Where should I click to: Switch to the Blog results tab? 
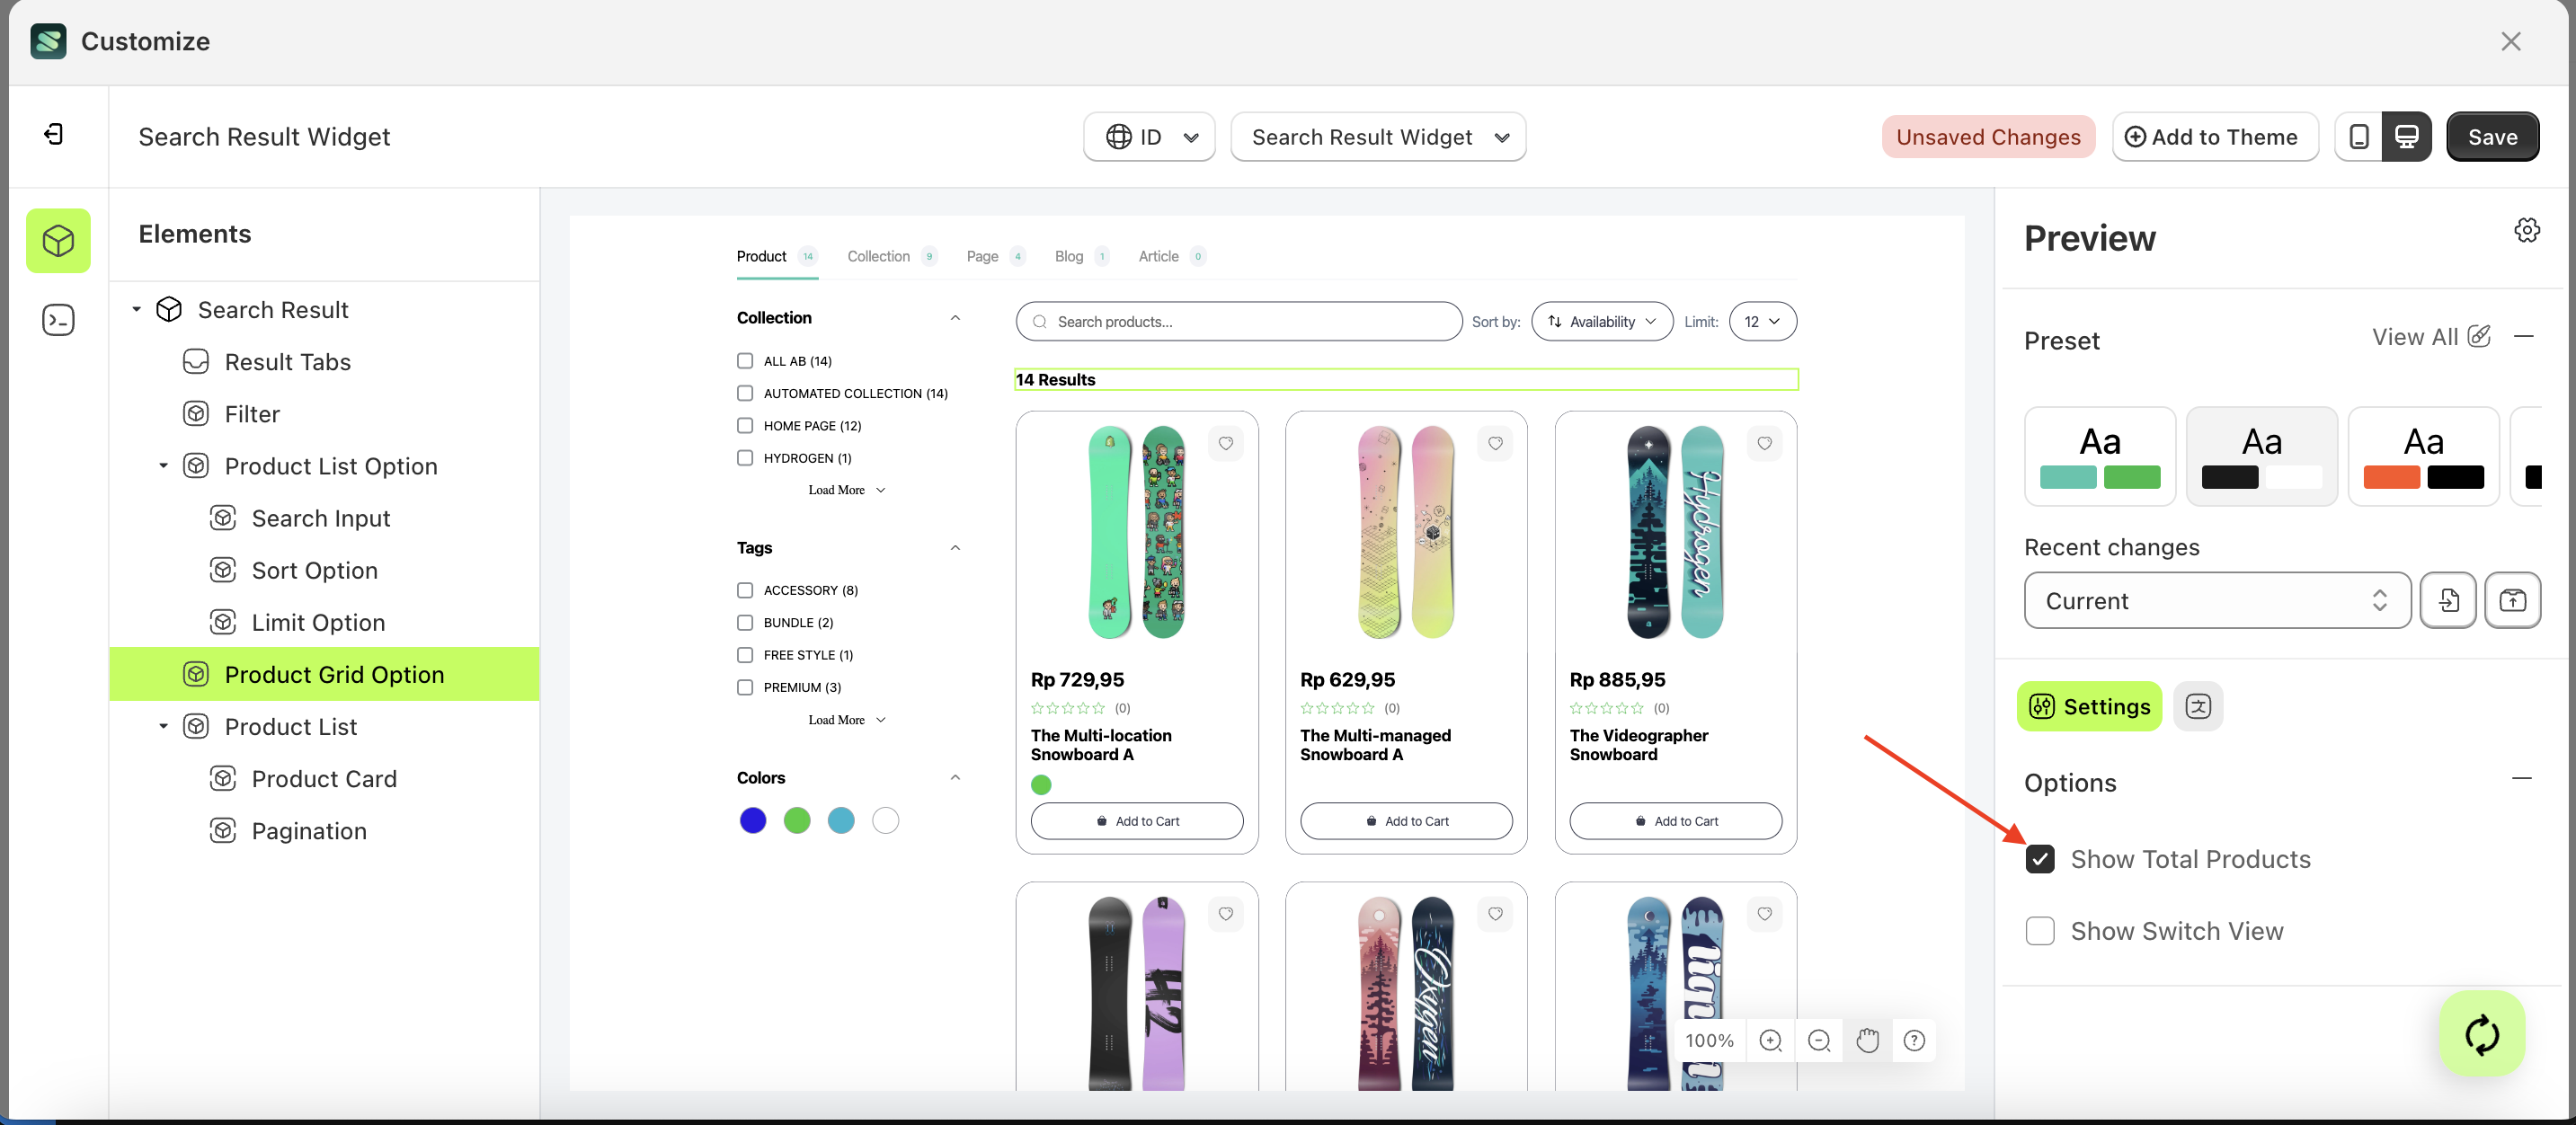1068,256
